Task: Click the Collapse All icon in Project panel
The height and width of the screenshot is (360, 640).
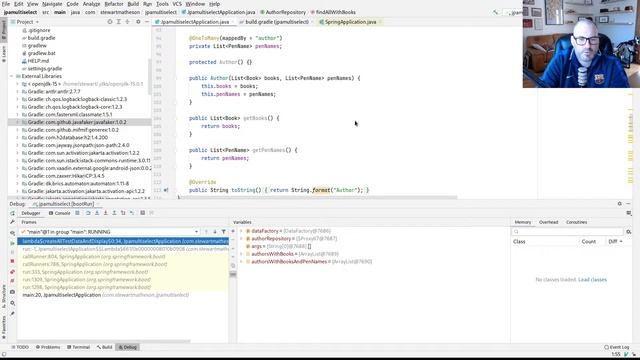Action: click(127, 22)
